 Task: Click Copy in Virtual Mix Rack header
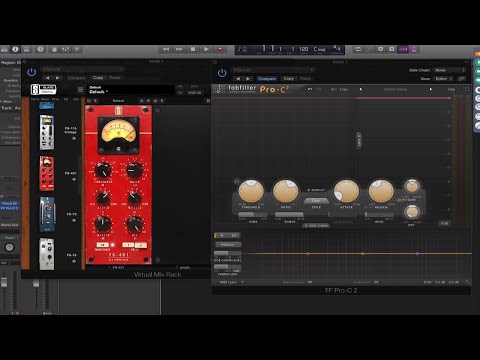tap(98, 78)
